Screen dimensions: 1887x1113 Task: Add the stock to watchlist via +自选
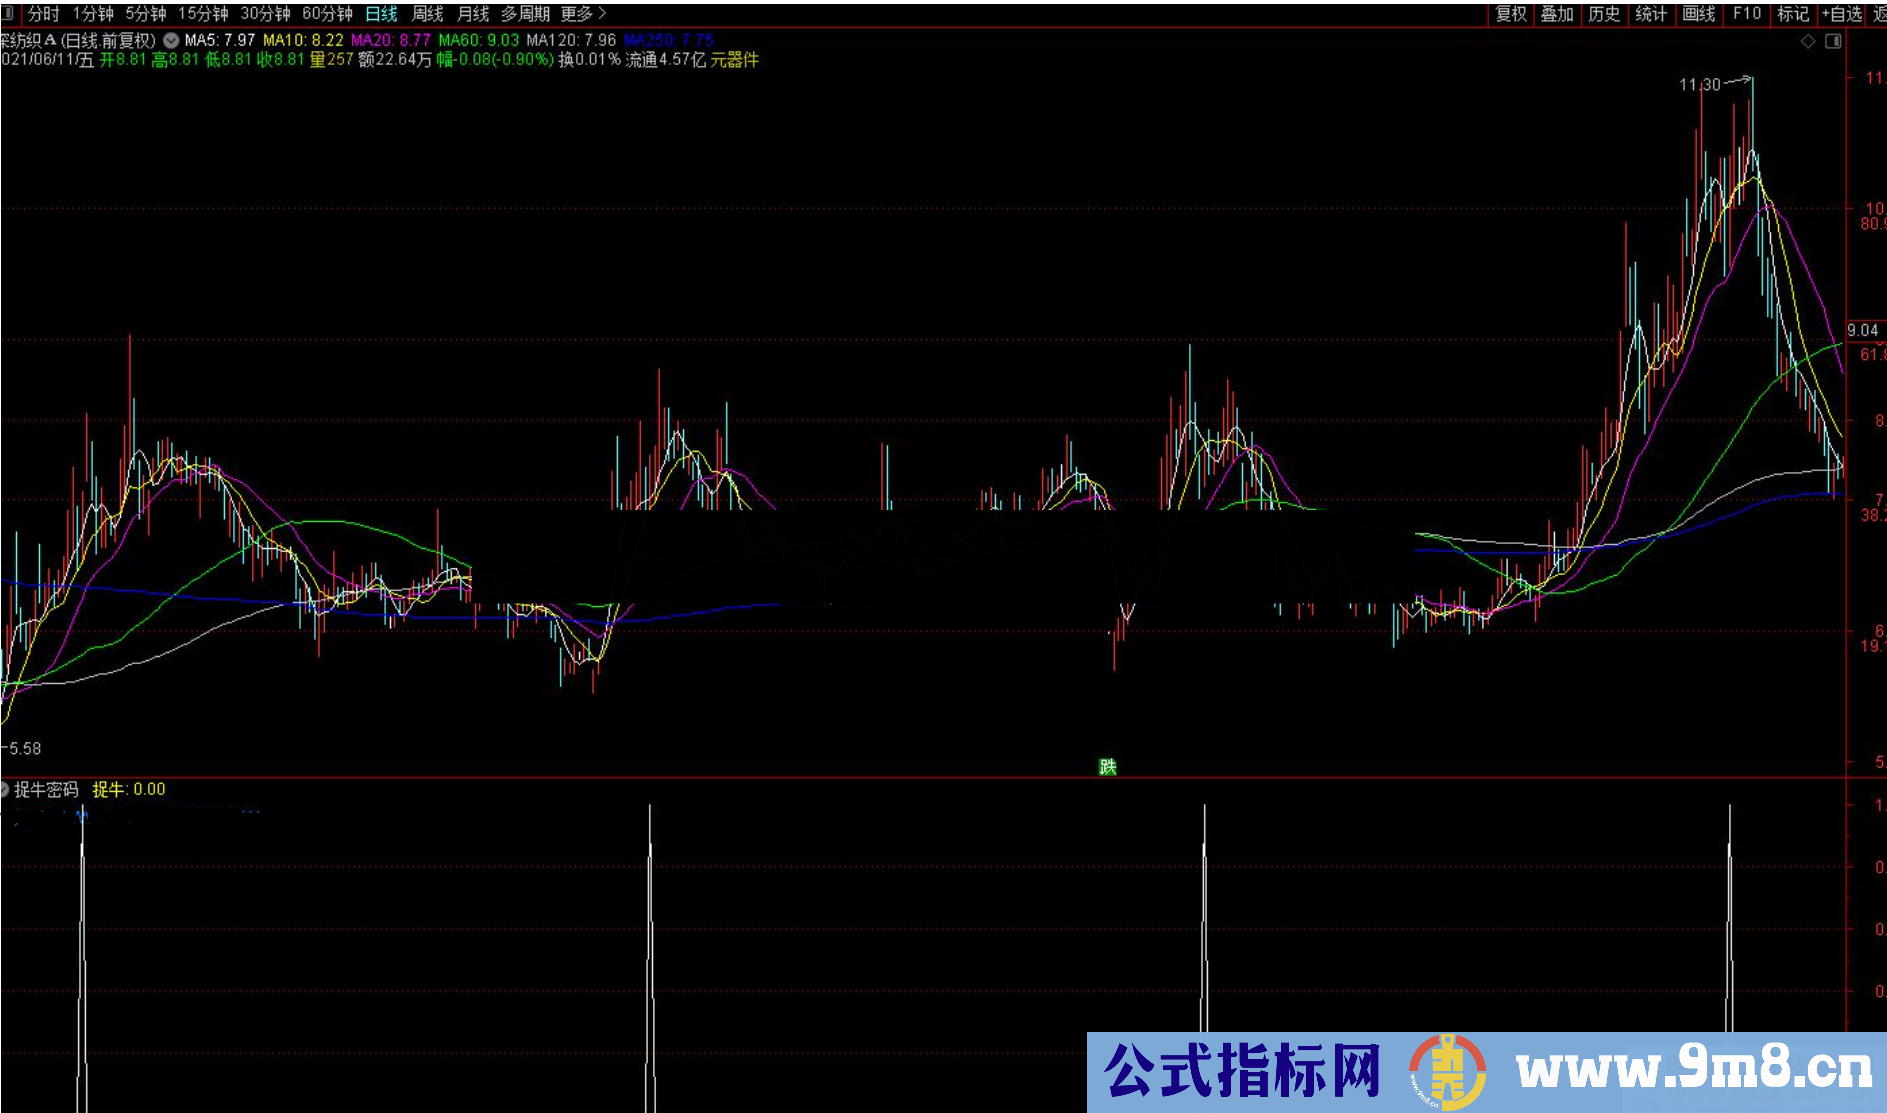pos(1839,14)
